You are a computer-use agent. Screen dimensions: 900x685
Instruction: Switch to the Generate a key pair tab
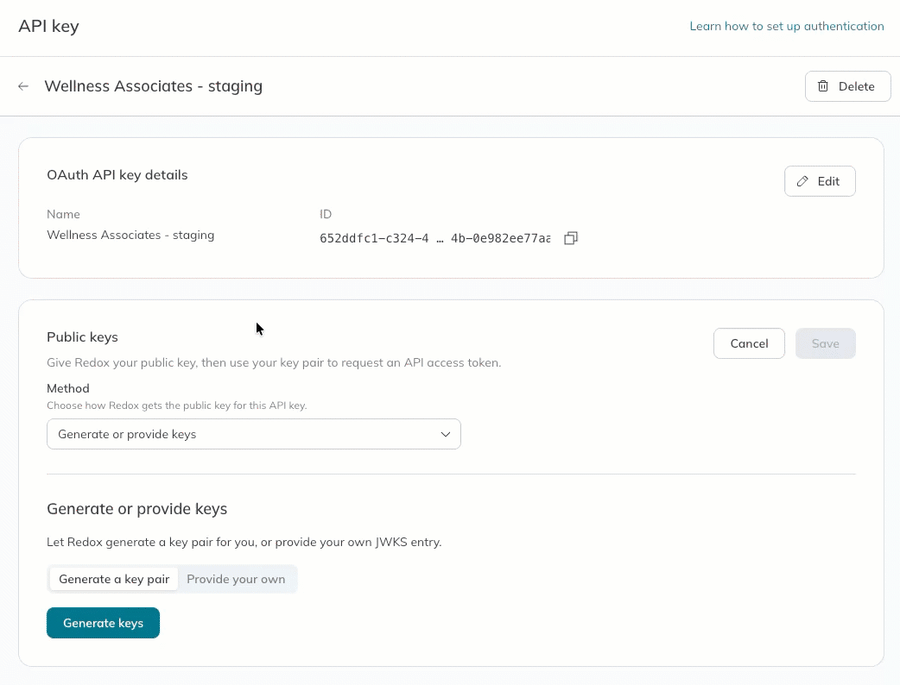coord(114,579)
